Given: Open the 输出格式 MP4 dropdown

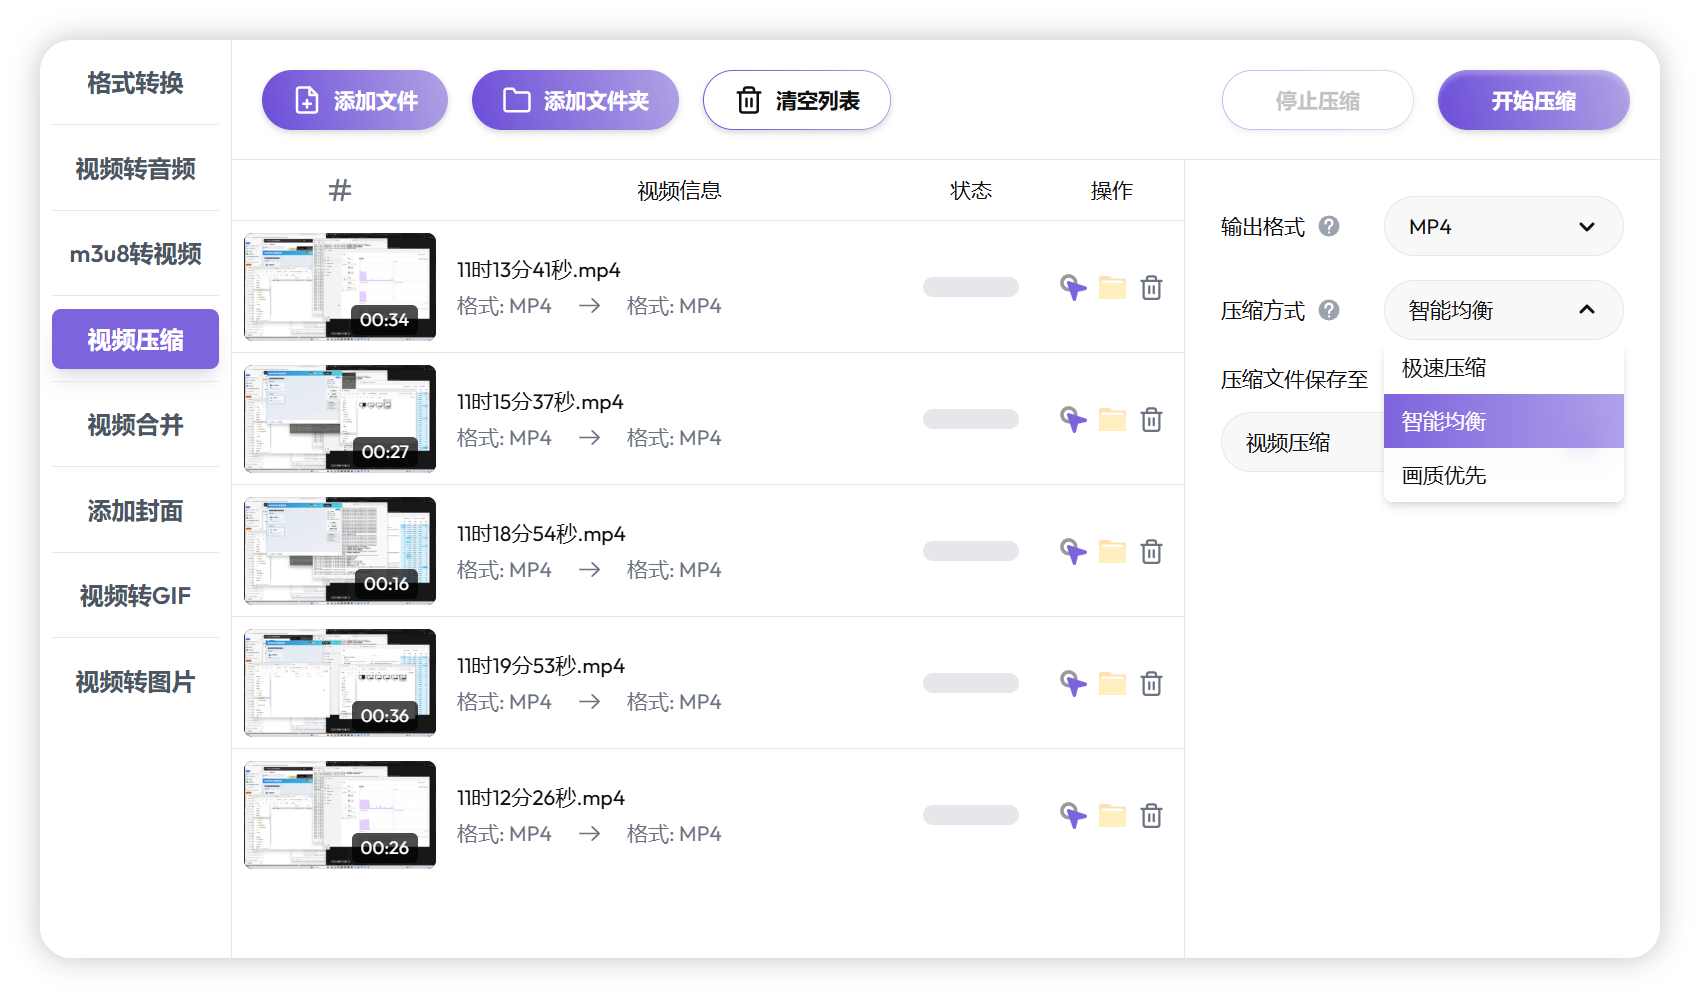Looking at the screenshot, I should point(1503,226).
